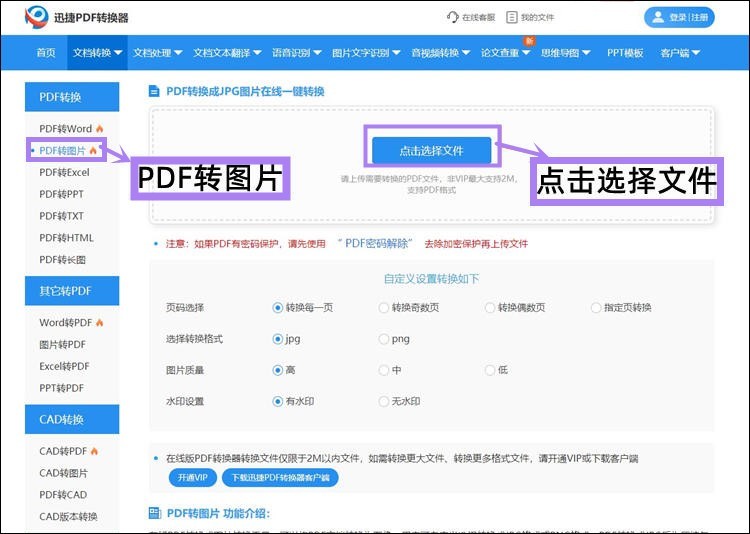Click the user avatar icon in login button

point(658,17)
